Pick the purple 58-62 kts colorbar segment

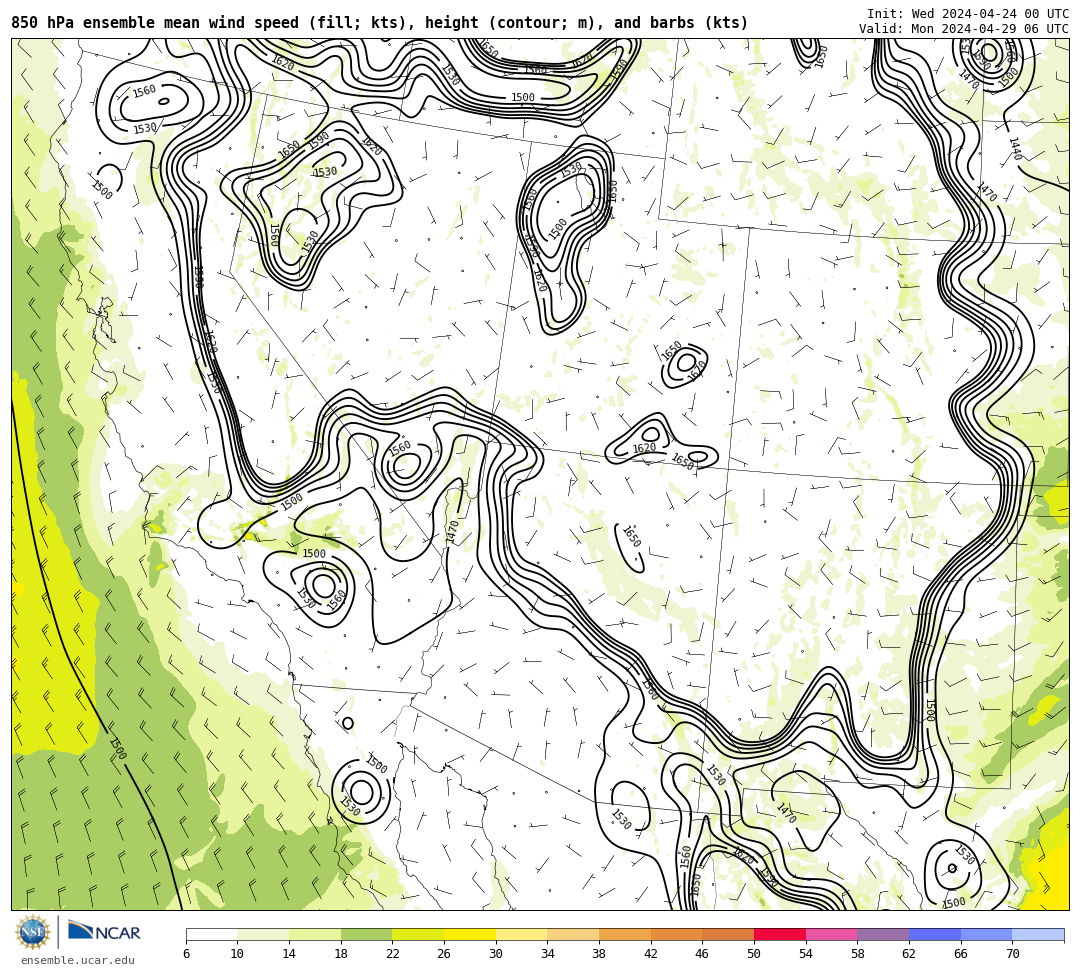tap(883, 934)
